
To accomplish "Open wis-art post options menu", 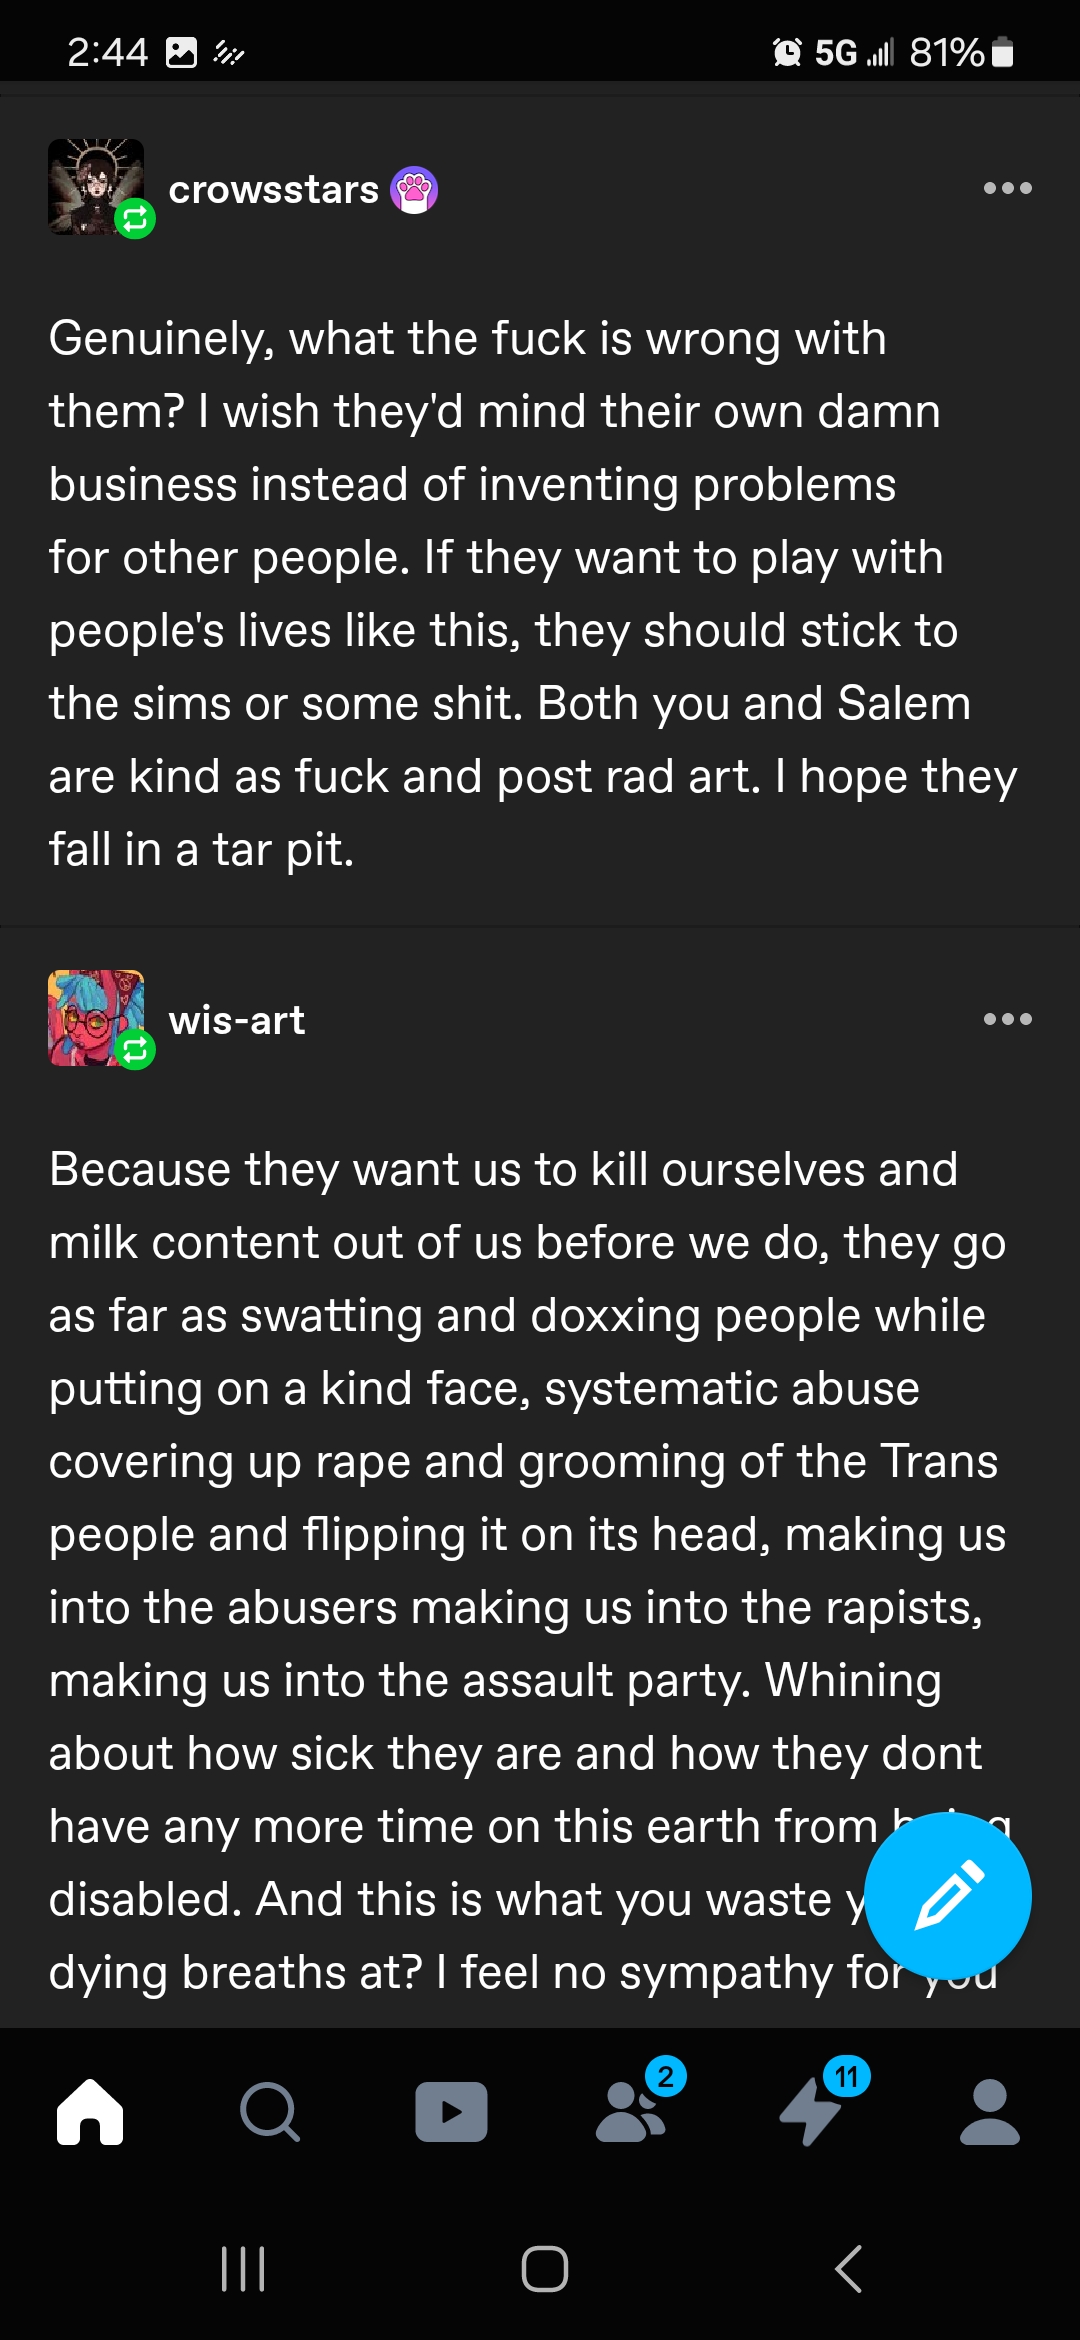I will coord(1007,1019).
